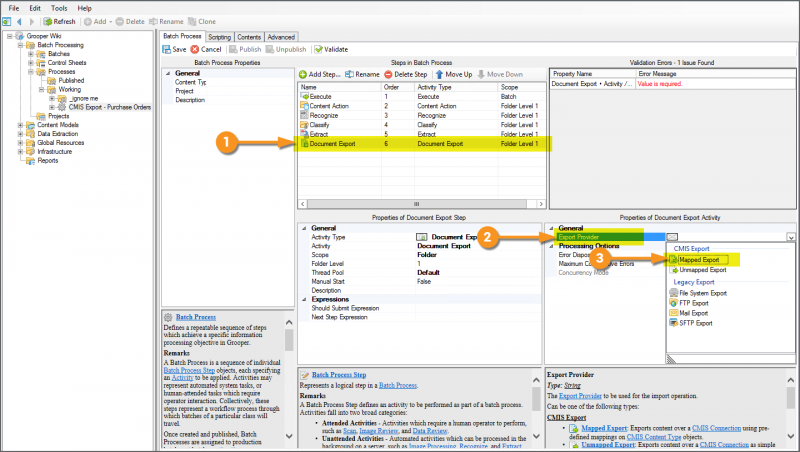The image size is (800, 452).
Task: Collapse the Batch Processing tree node
Action: click(20, 45)
